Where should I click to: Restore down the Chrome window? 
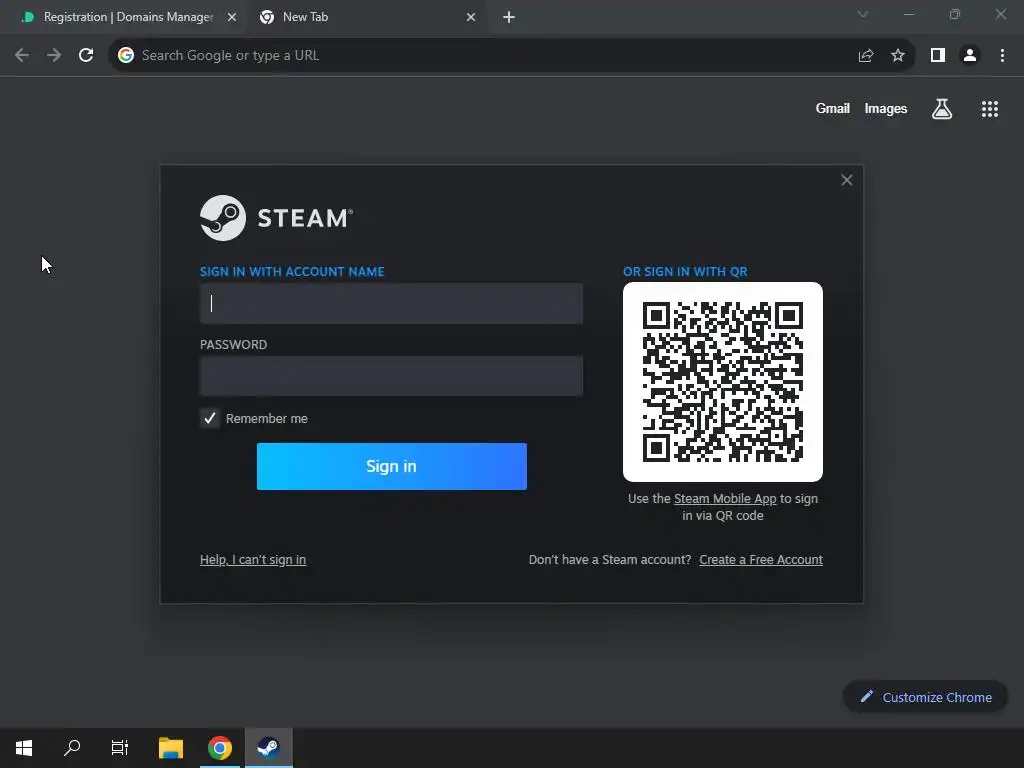coord(955,14)
